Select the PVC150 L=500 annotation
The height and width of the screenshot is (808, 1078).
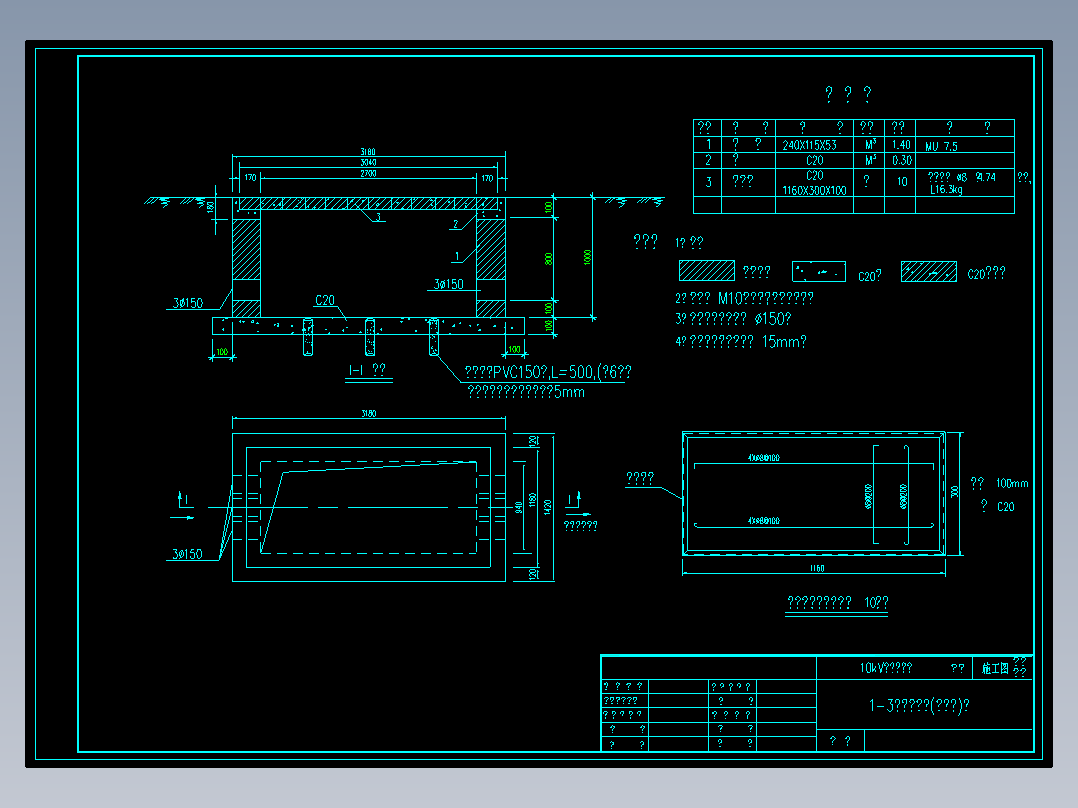point(548,372)
